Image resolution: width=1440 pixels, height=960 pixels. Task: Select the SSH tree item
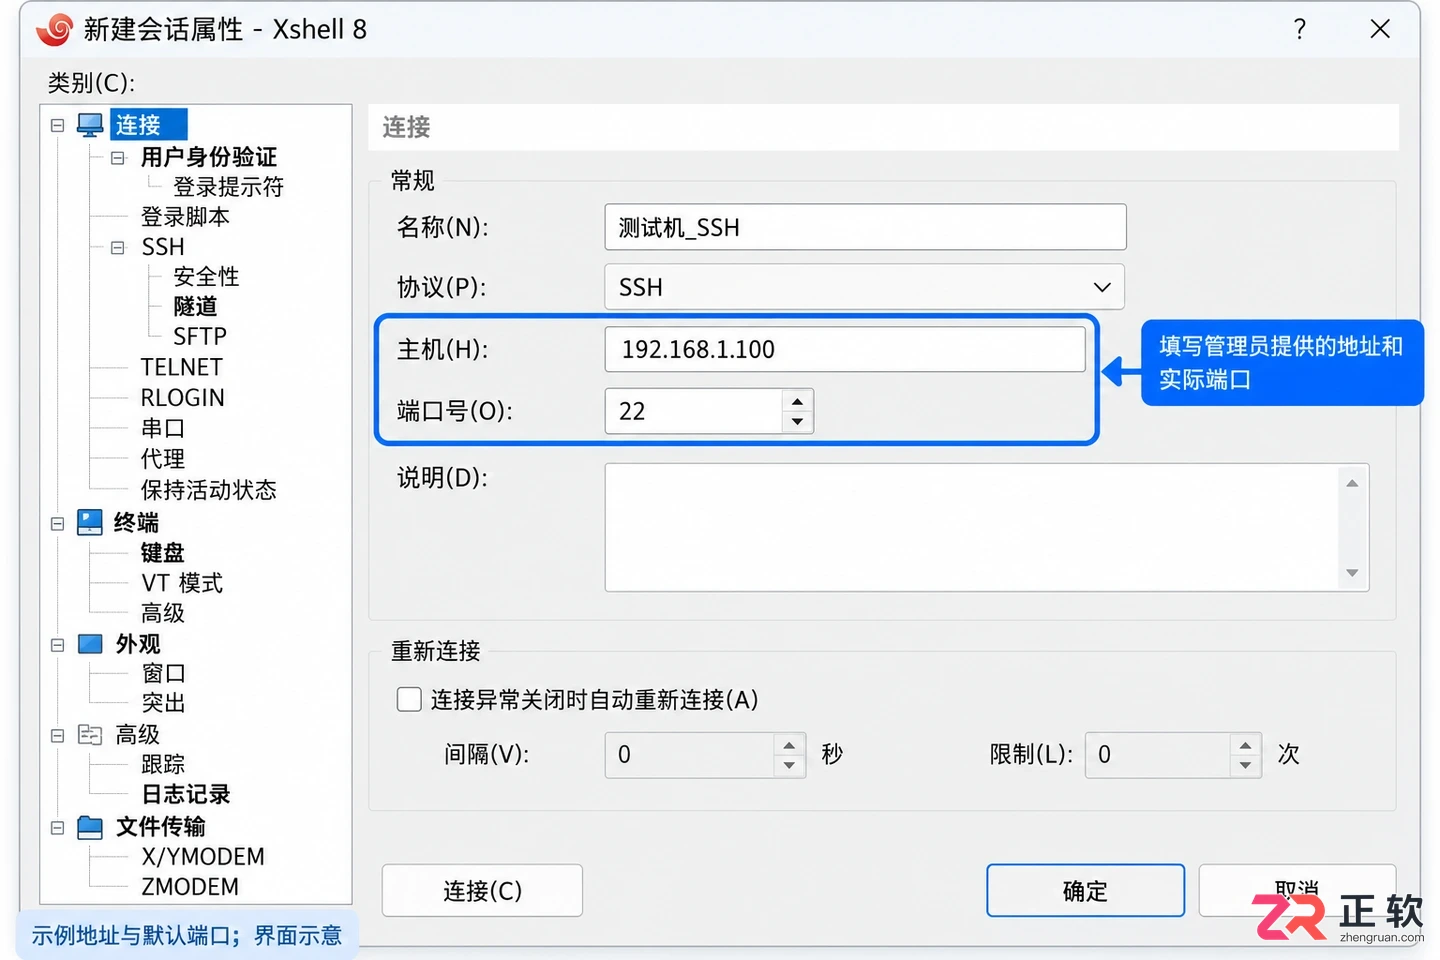[163, 247]
